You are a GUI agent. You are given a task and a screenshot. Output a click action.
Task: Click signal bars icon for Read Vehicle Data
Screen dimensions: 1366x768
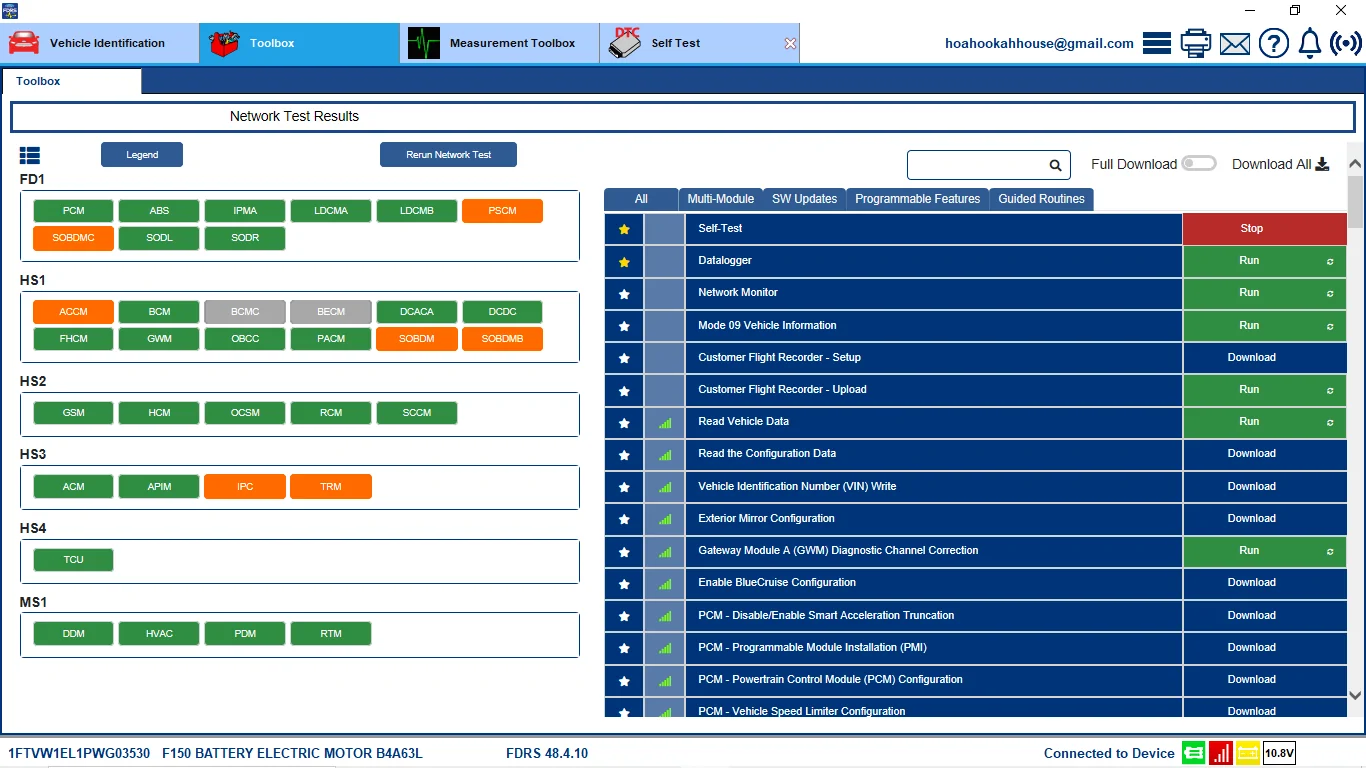point(665,423)
